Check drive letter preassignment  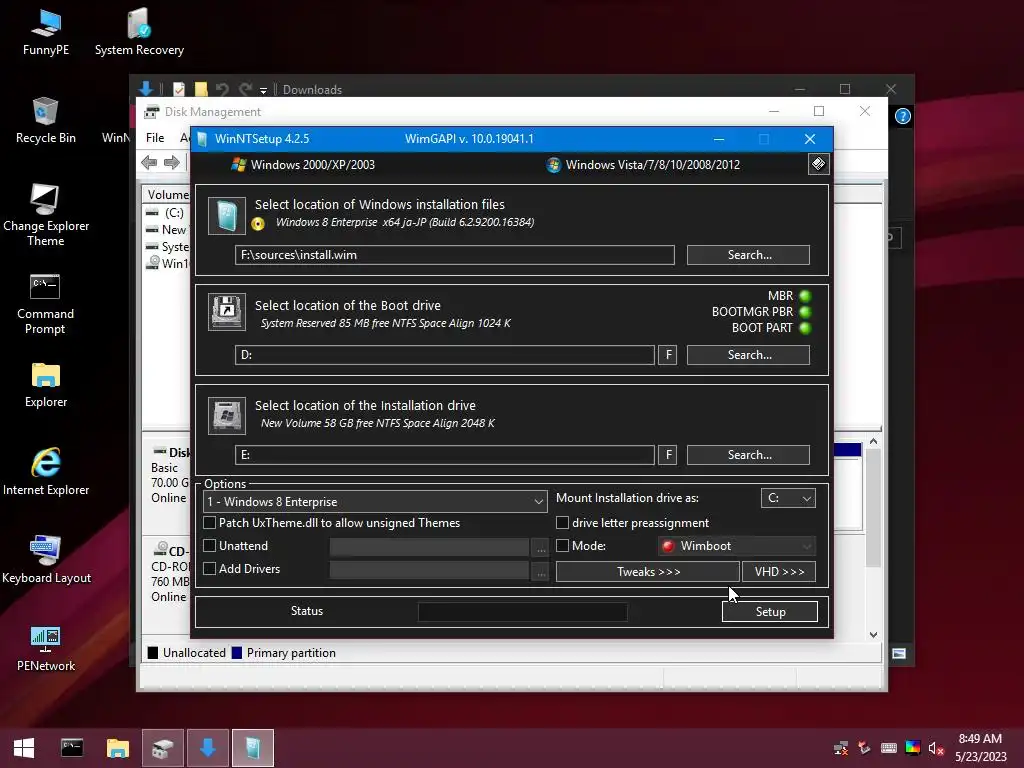point(562,522)
